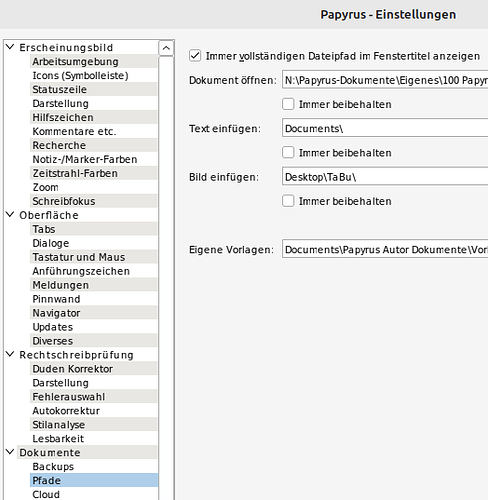Open Darstellung under Rechtschreibprüfung

[x=94, y=383]
